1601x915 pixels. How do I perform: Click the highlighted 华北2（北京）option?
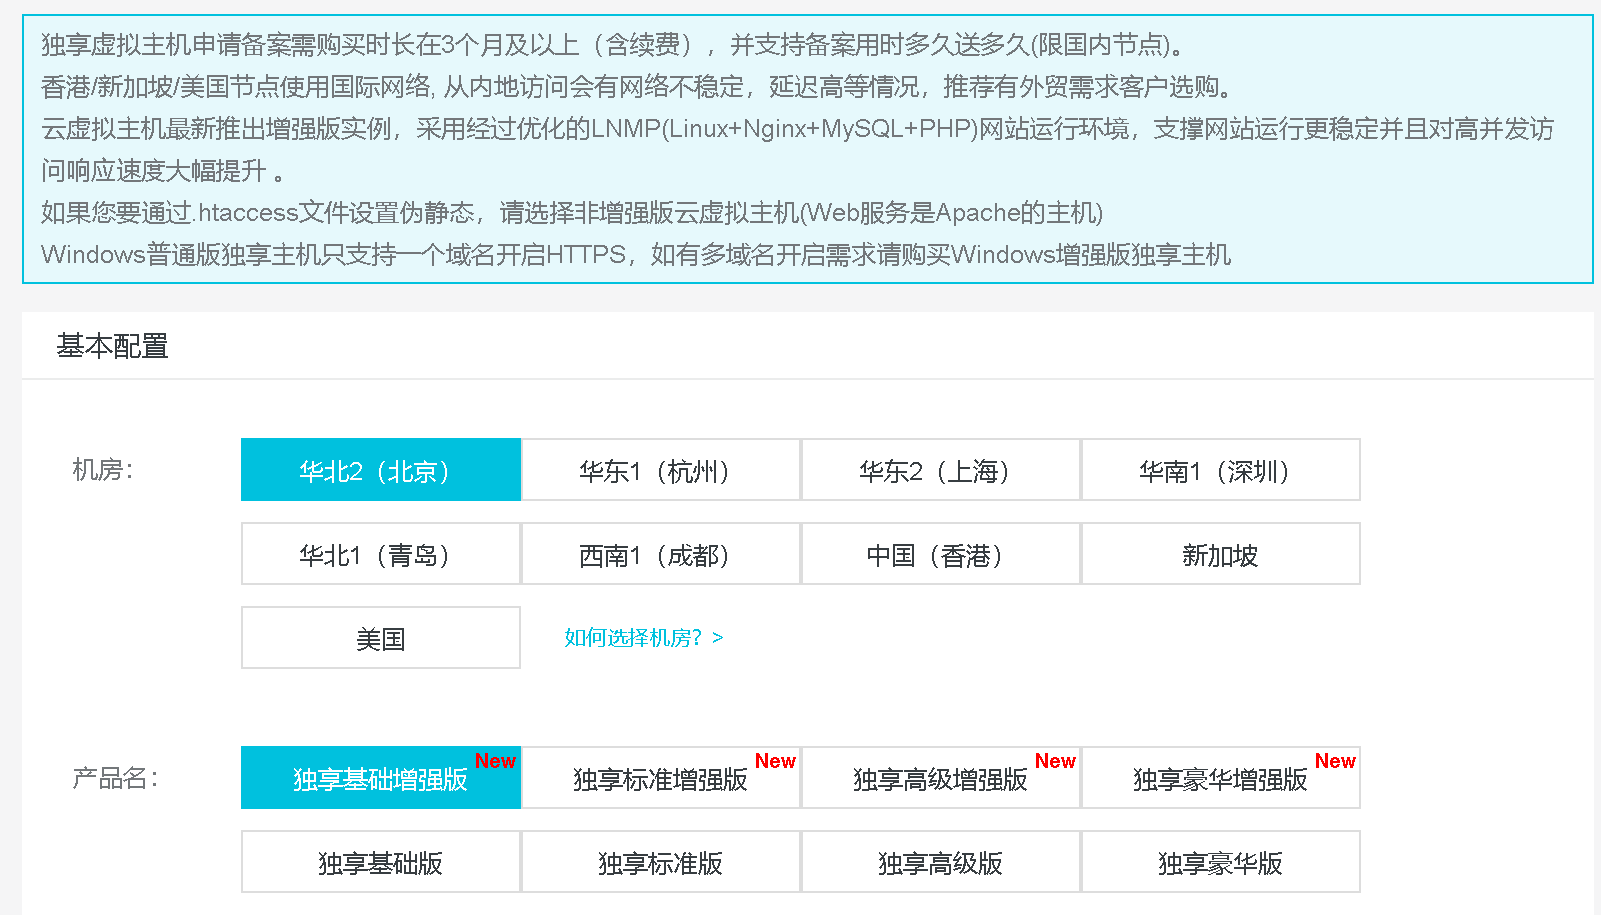(379, 470)
